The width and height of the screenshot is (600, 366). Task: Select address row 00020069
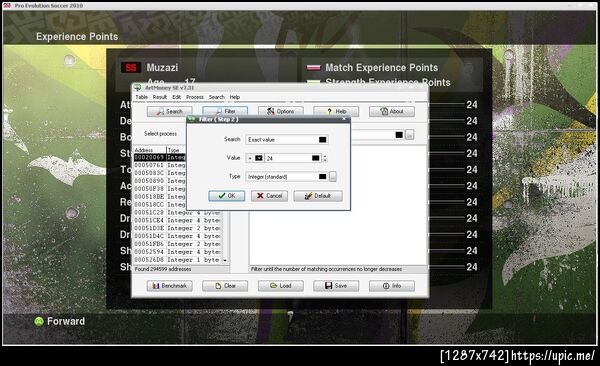tap(160, 157)
